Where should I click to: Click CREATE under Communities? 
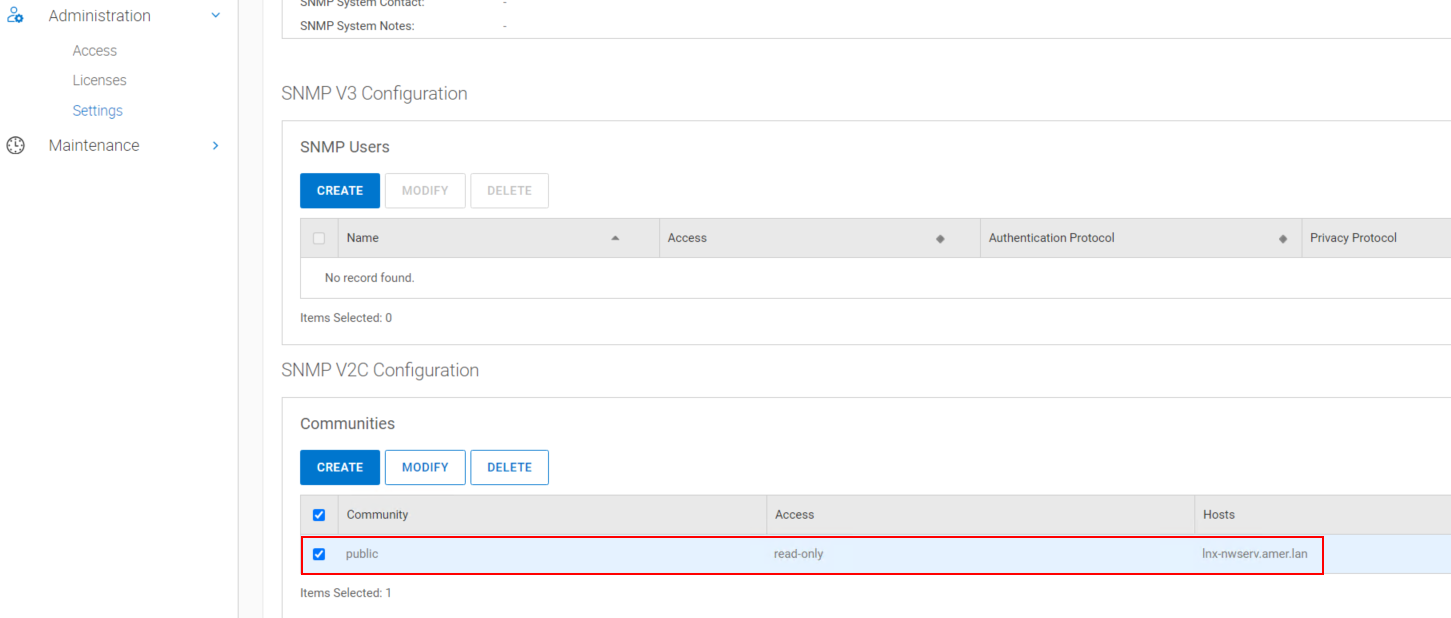pos(340,467)
